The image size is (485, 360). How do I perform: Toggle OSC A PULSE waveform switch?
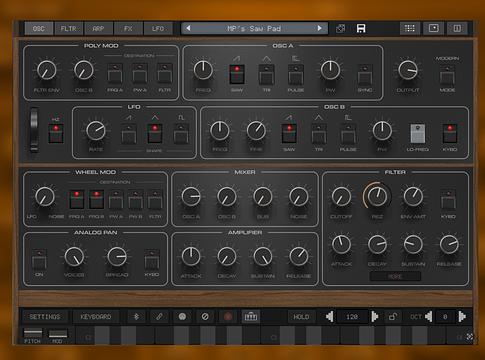(296, 74)
